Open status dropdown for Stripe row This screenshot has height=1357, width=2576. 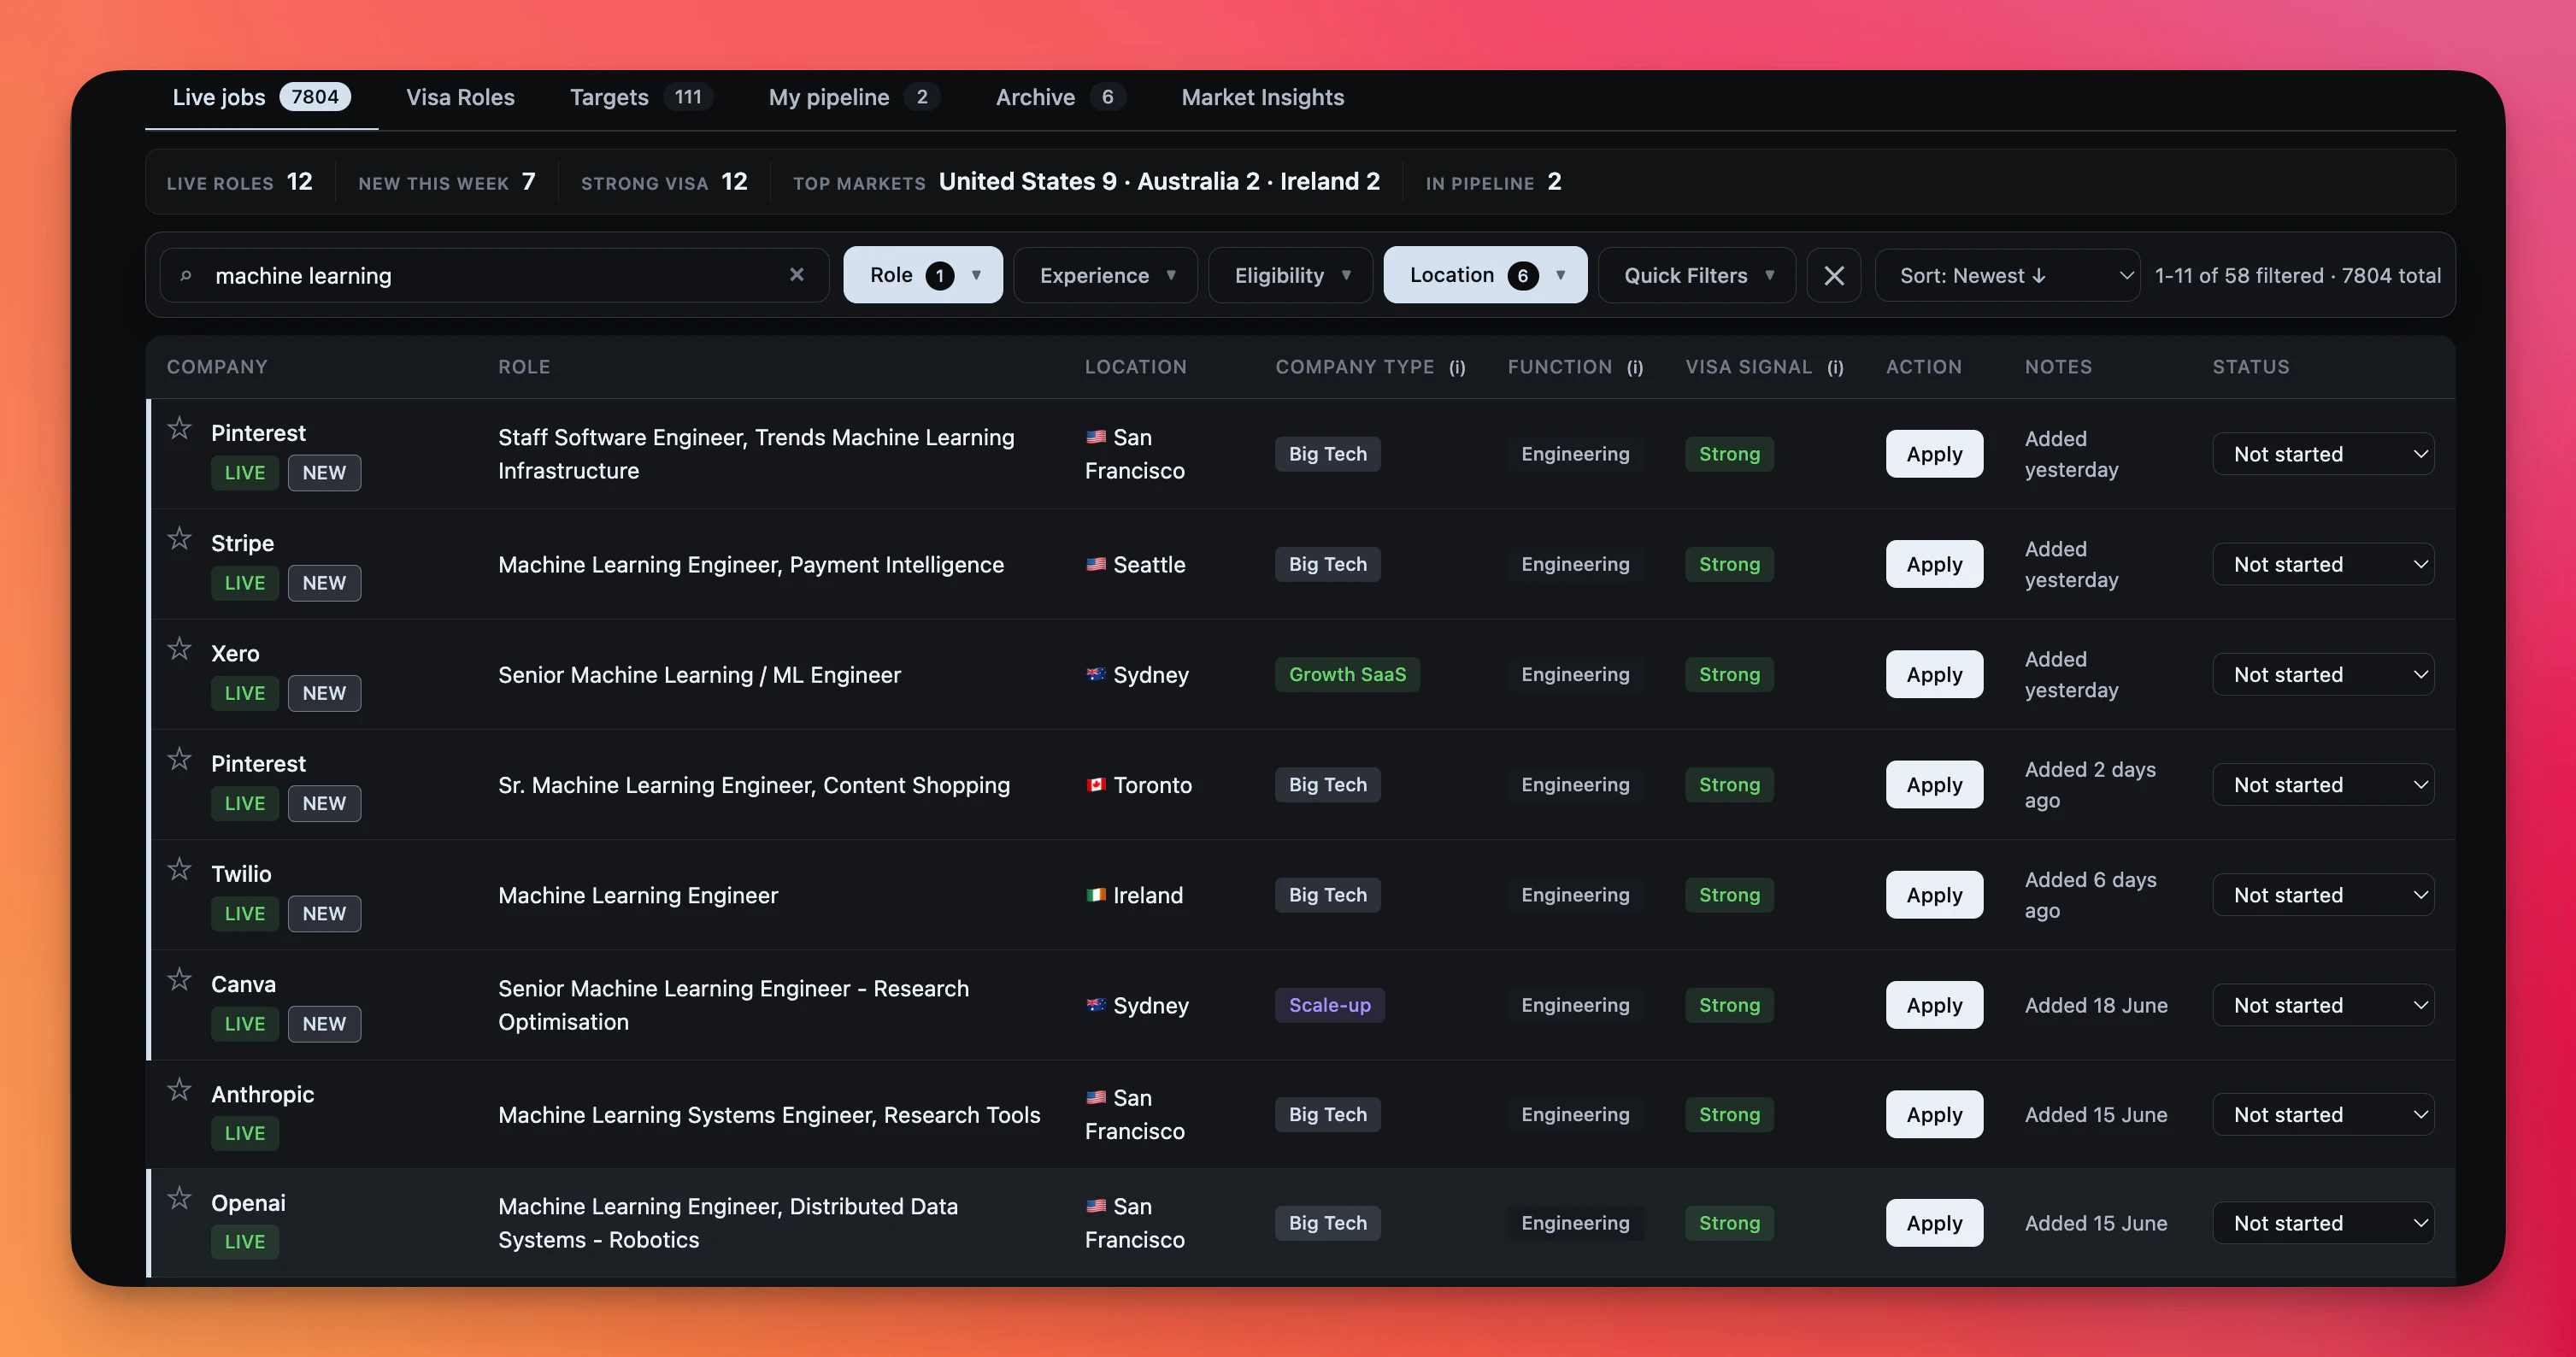2323,564
